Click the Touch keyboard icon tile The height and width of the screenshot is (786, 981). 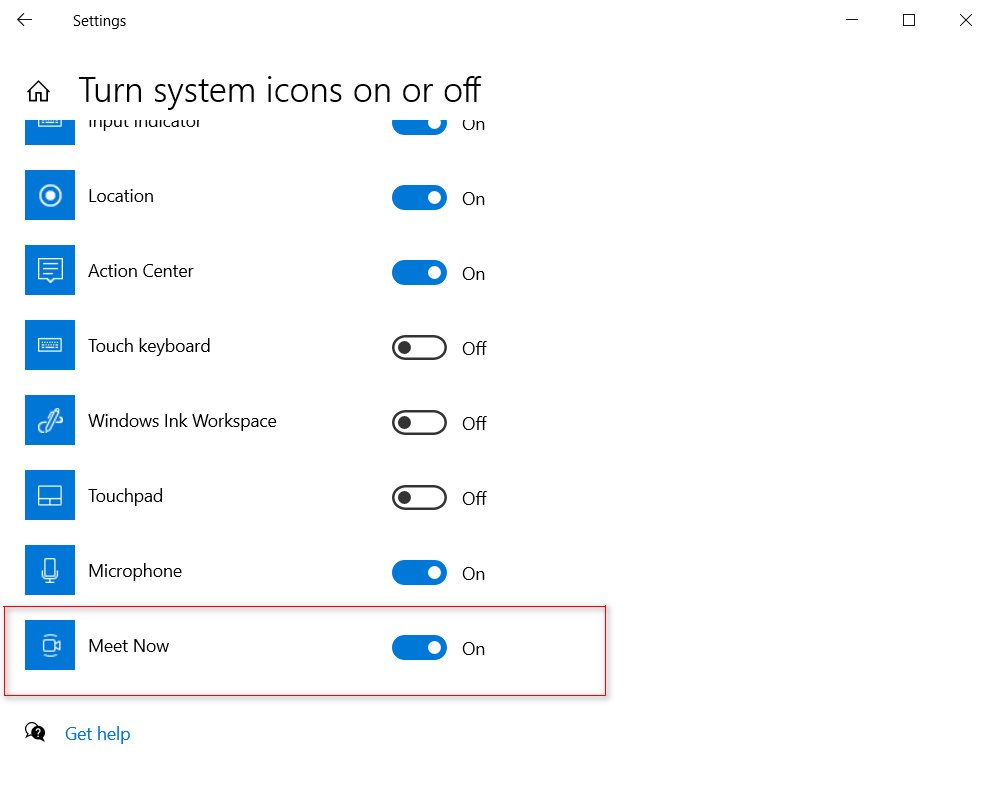[x=50, y=345]
